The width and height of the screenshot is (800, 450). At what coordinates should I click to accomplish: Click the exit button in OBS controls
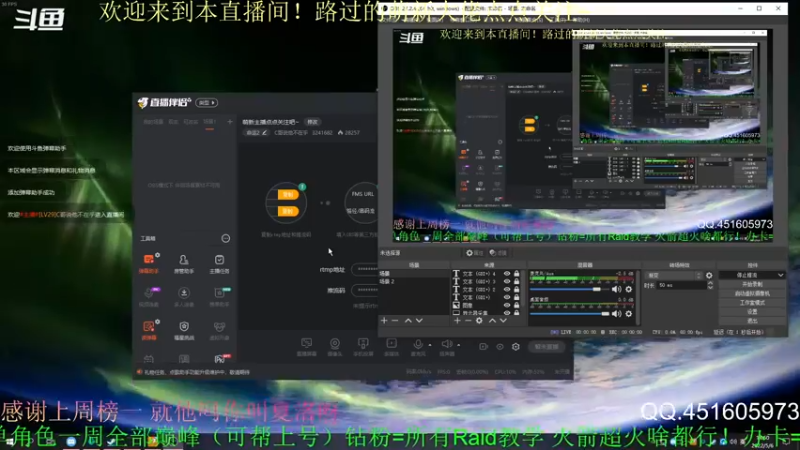pos(752,321)
